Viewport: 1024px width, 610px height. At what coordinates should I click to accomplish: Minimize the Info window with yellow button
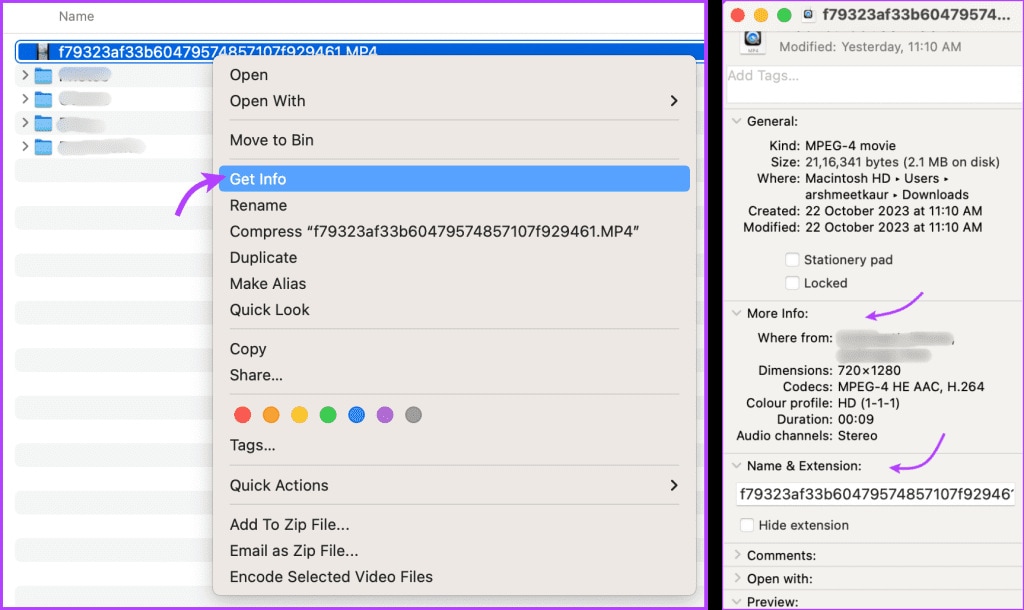[761, 15]
